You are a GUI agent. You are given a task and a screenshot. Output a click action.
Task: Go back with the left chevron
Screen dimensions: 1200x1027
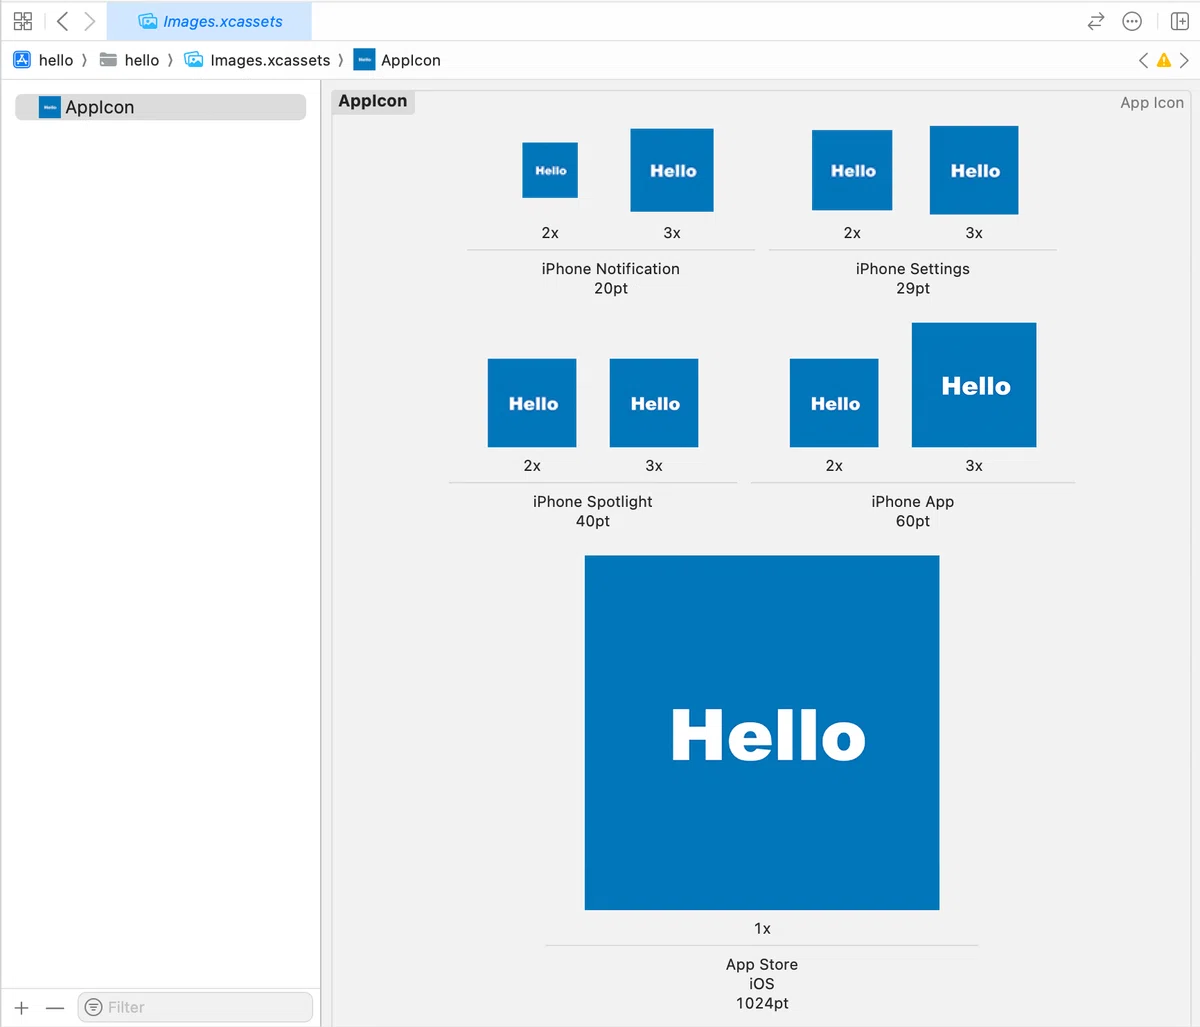coord(62,21)
